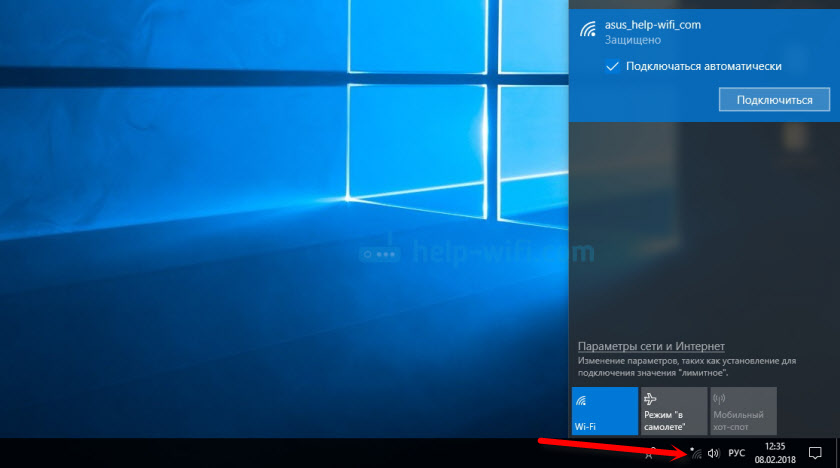Click the Show desktop sliver at taskbar edge
The width and height of the screenshot is (840, 468).
837,453
